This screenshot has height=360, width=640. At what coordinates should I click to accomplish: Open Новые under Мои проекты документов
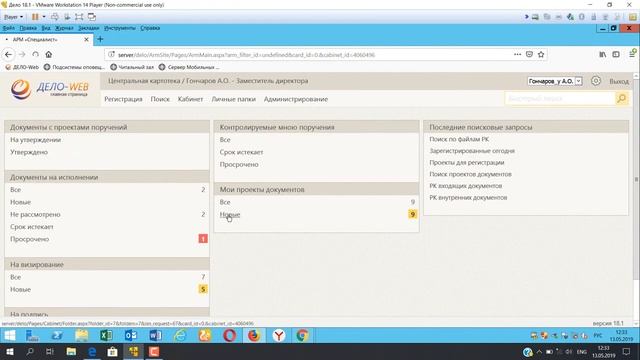[x=230, y=214]
